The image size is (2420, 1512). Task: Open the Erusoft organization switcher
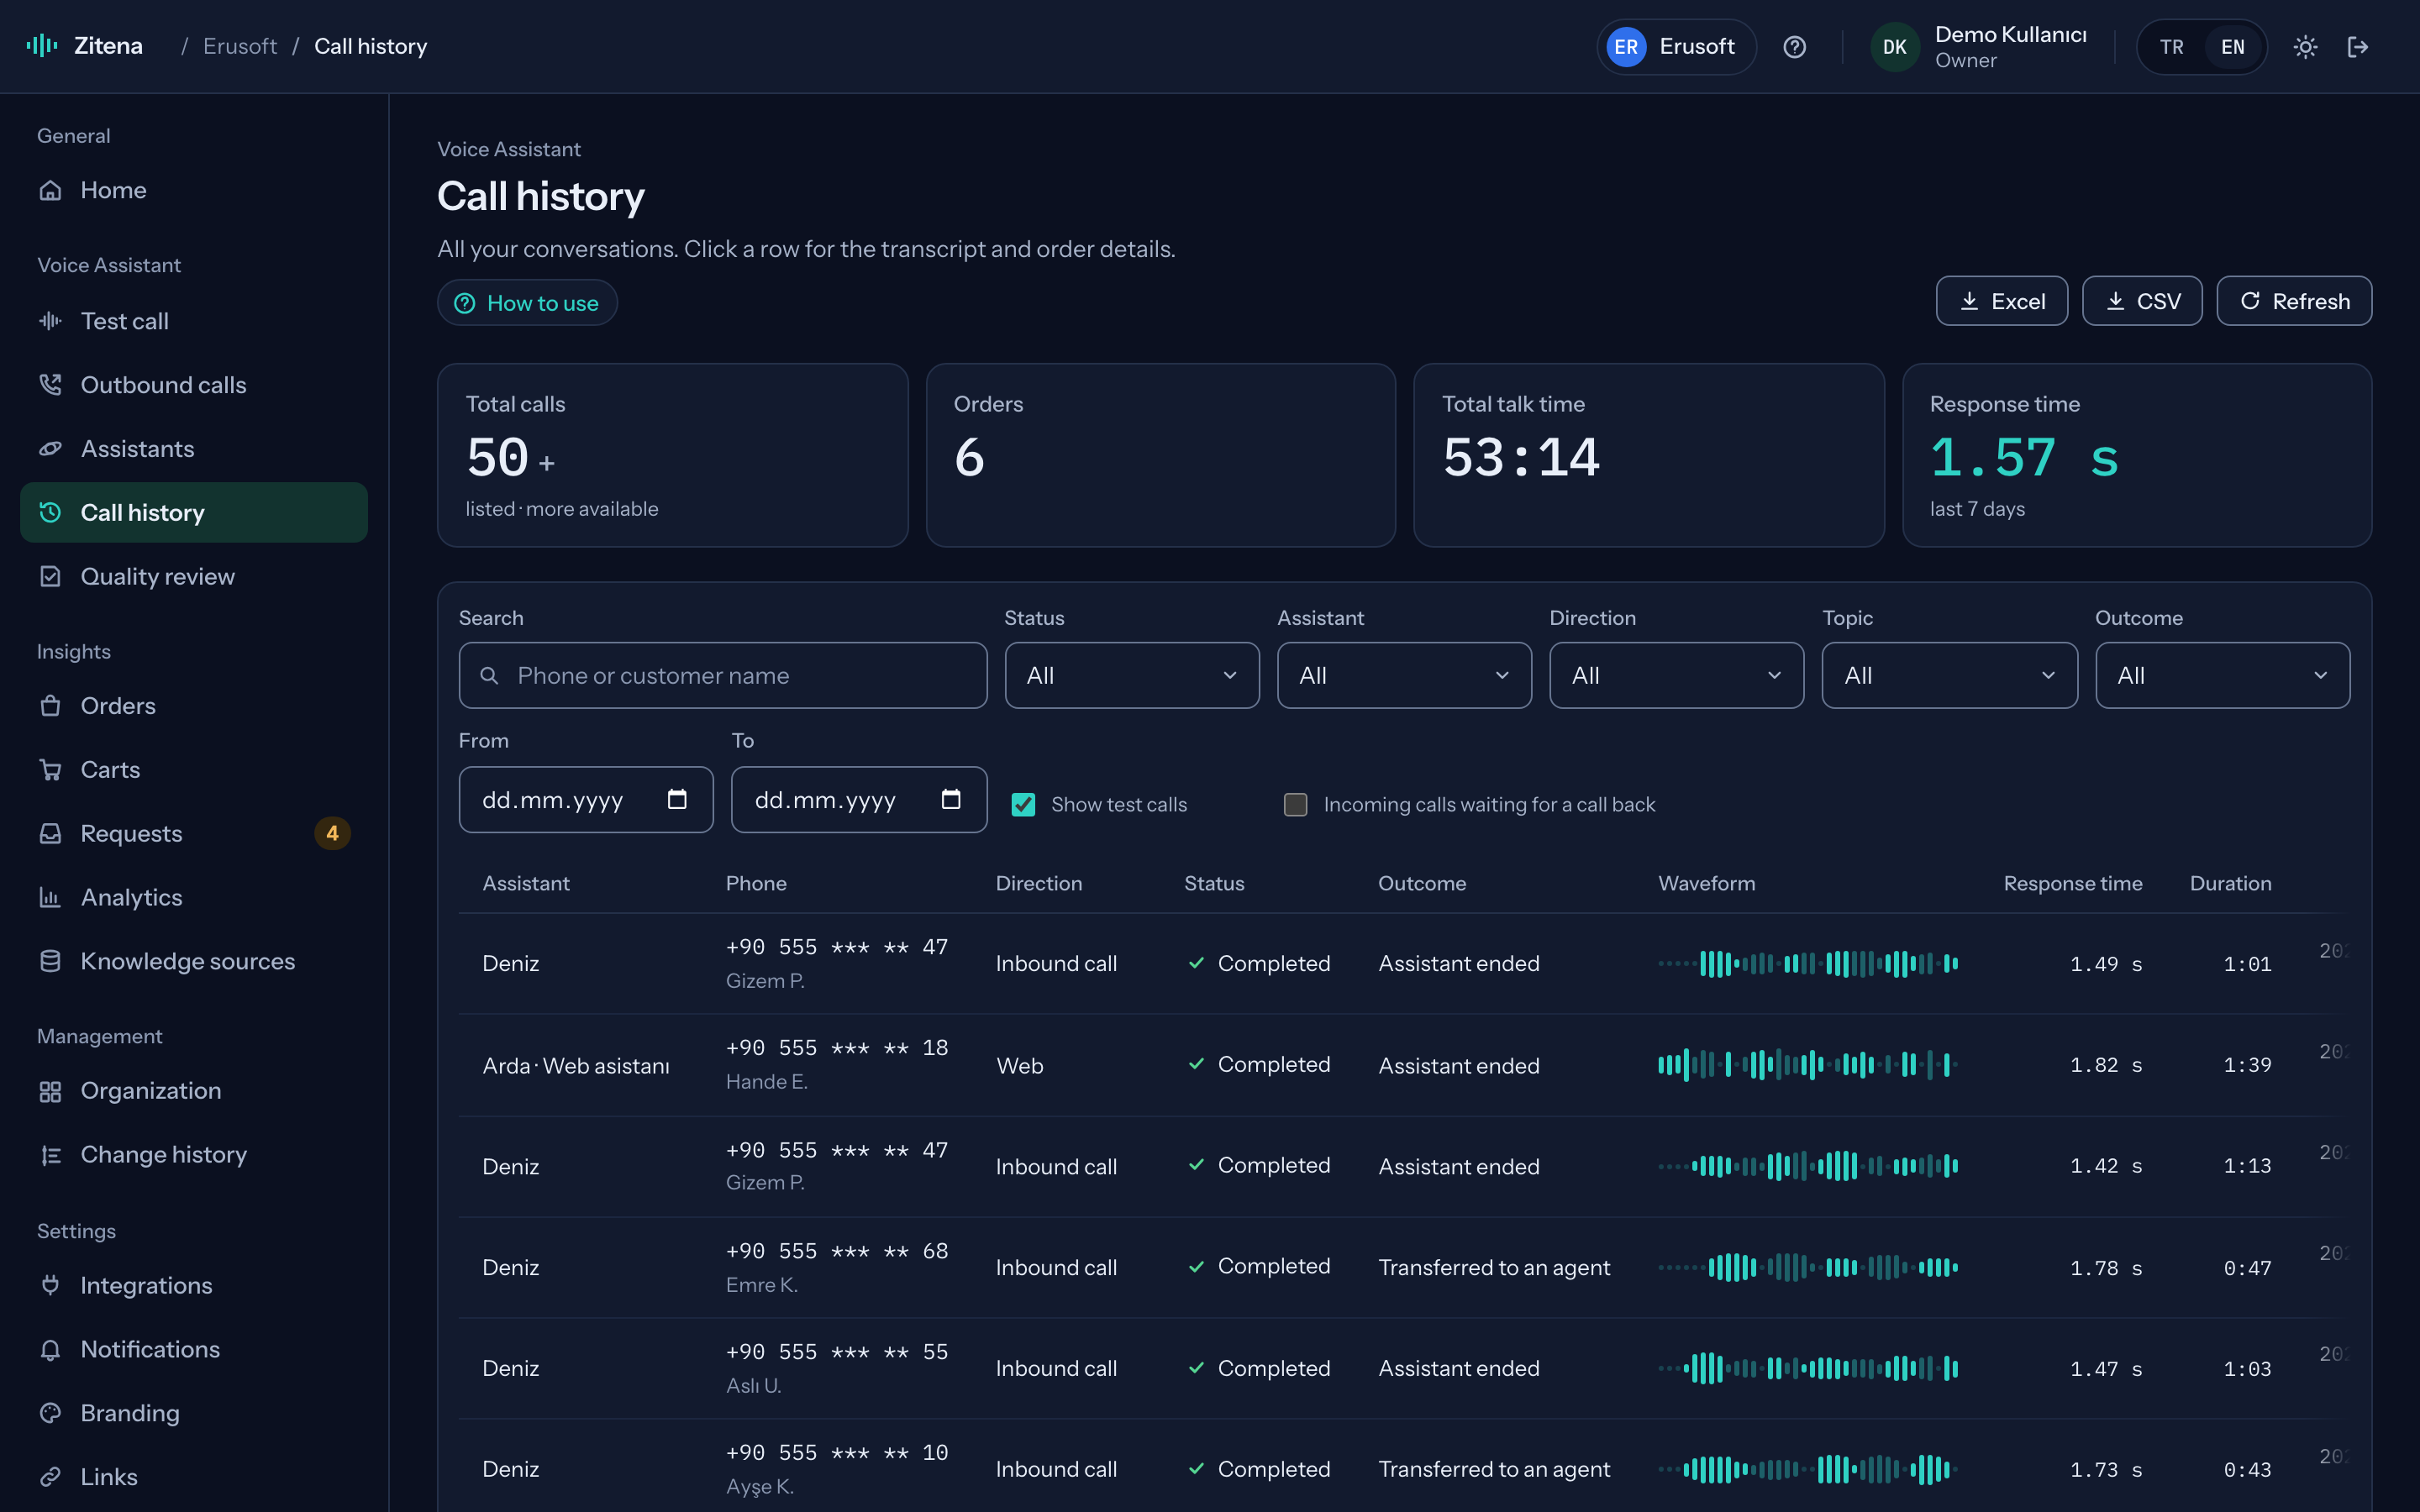[1676, 47]
